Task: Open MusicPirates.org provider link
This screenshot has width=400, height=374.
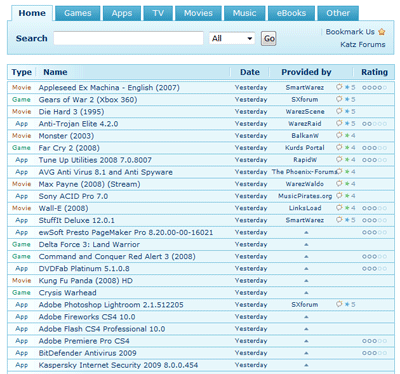Action: click(x=305, y=196)
